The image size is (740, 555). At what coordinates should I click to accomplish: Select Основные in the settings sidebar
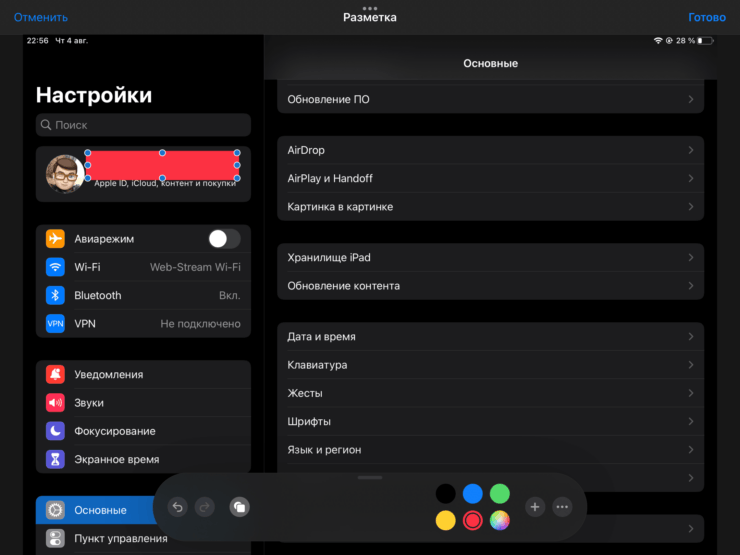click(100, 510)
